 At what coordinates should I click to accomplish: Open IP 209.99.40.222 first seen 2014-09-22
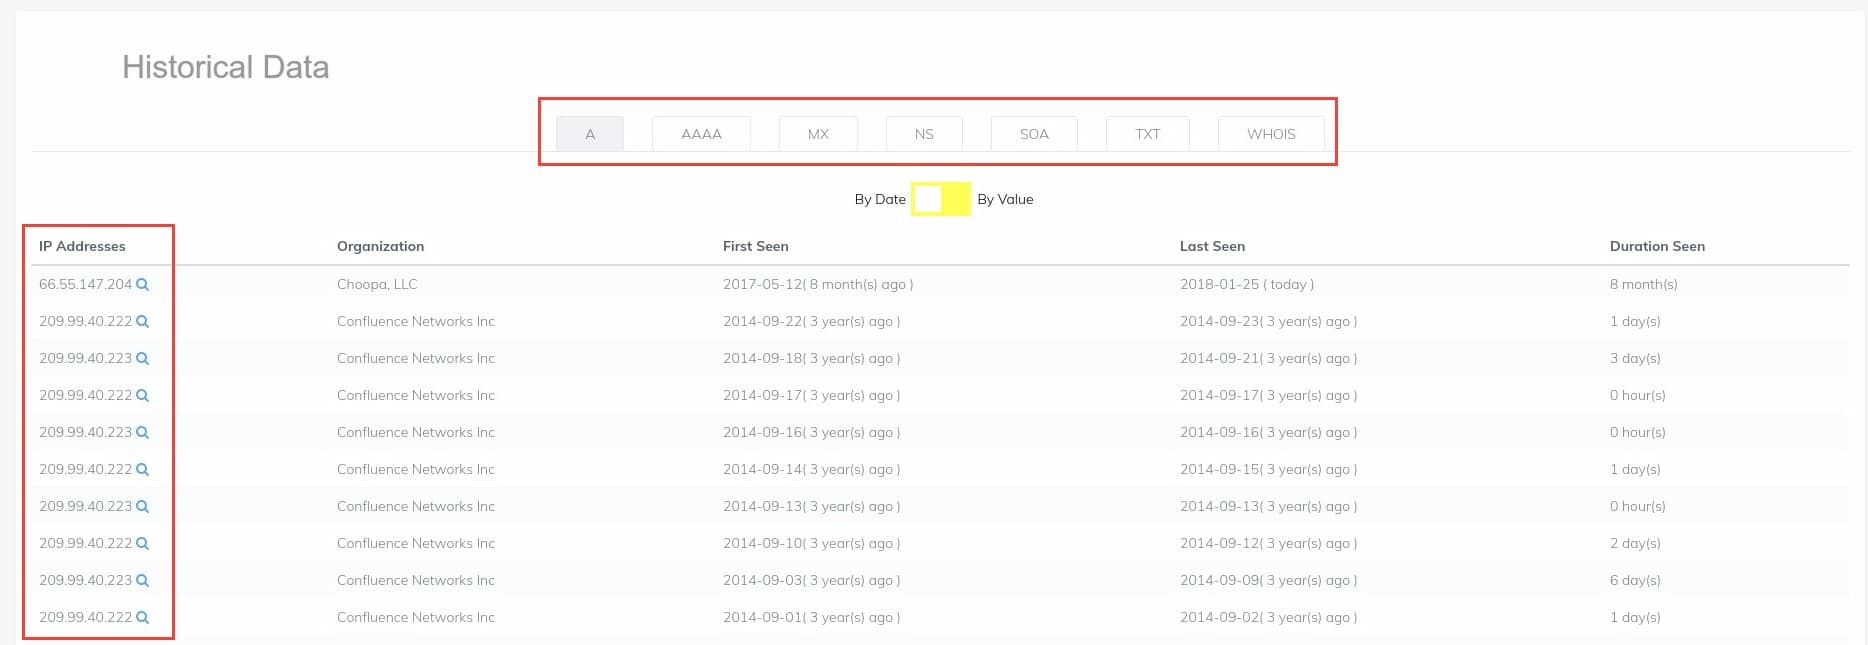click(x=85, y=321)
